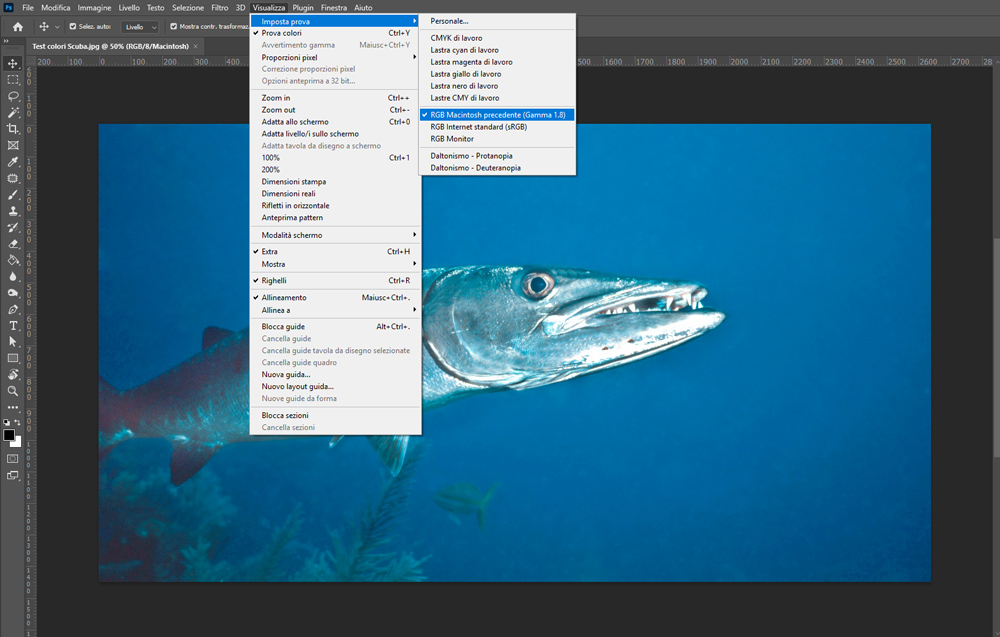The image size is (1000, 637).
Task: Click the black foreground color swatch
Action: 9,435
